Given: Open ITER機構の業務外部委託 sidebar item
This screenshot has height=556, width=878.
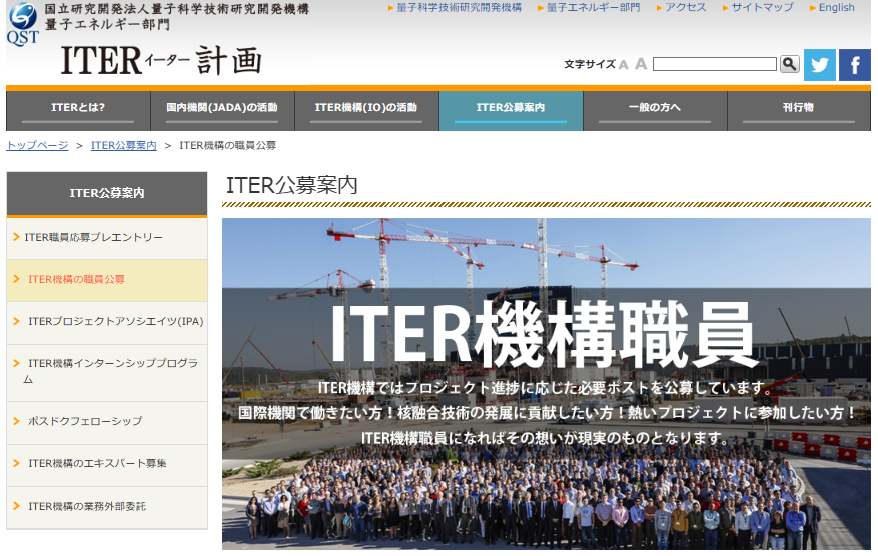Looking at the screenshot, I should click(x=107, y=507).
